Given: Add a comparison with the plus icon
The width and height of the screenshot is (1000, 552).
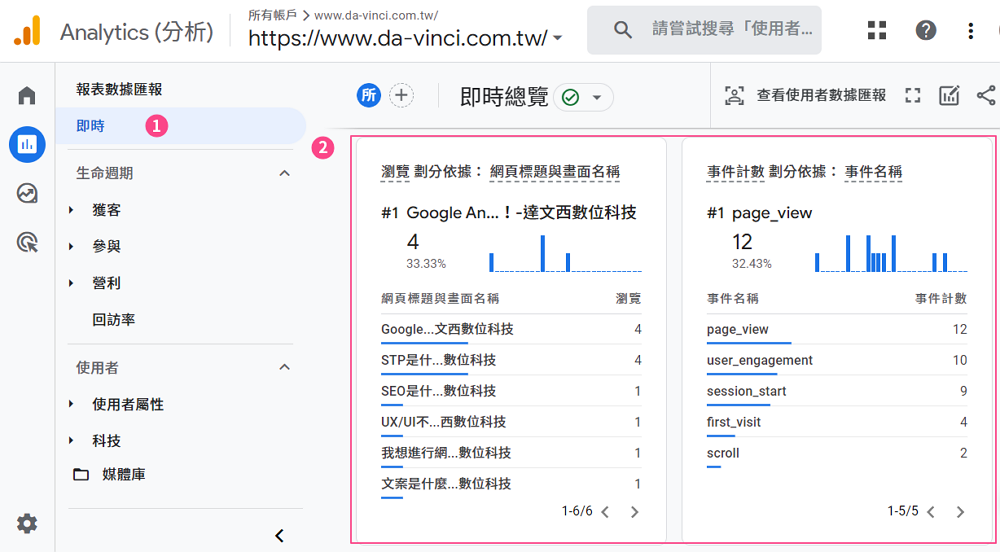Looking at the screenshot, I should pos(401,96).
